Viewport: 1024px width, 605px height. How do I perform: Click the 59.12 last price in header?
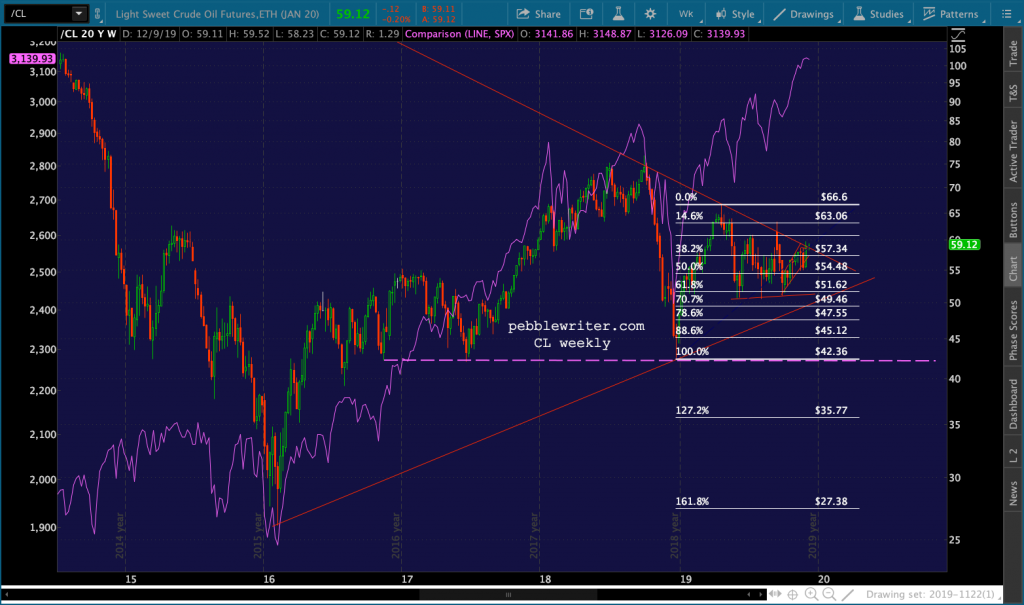353,14
